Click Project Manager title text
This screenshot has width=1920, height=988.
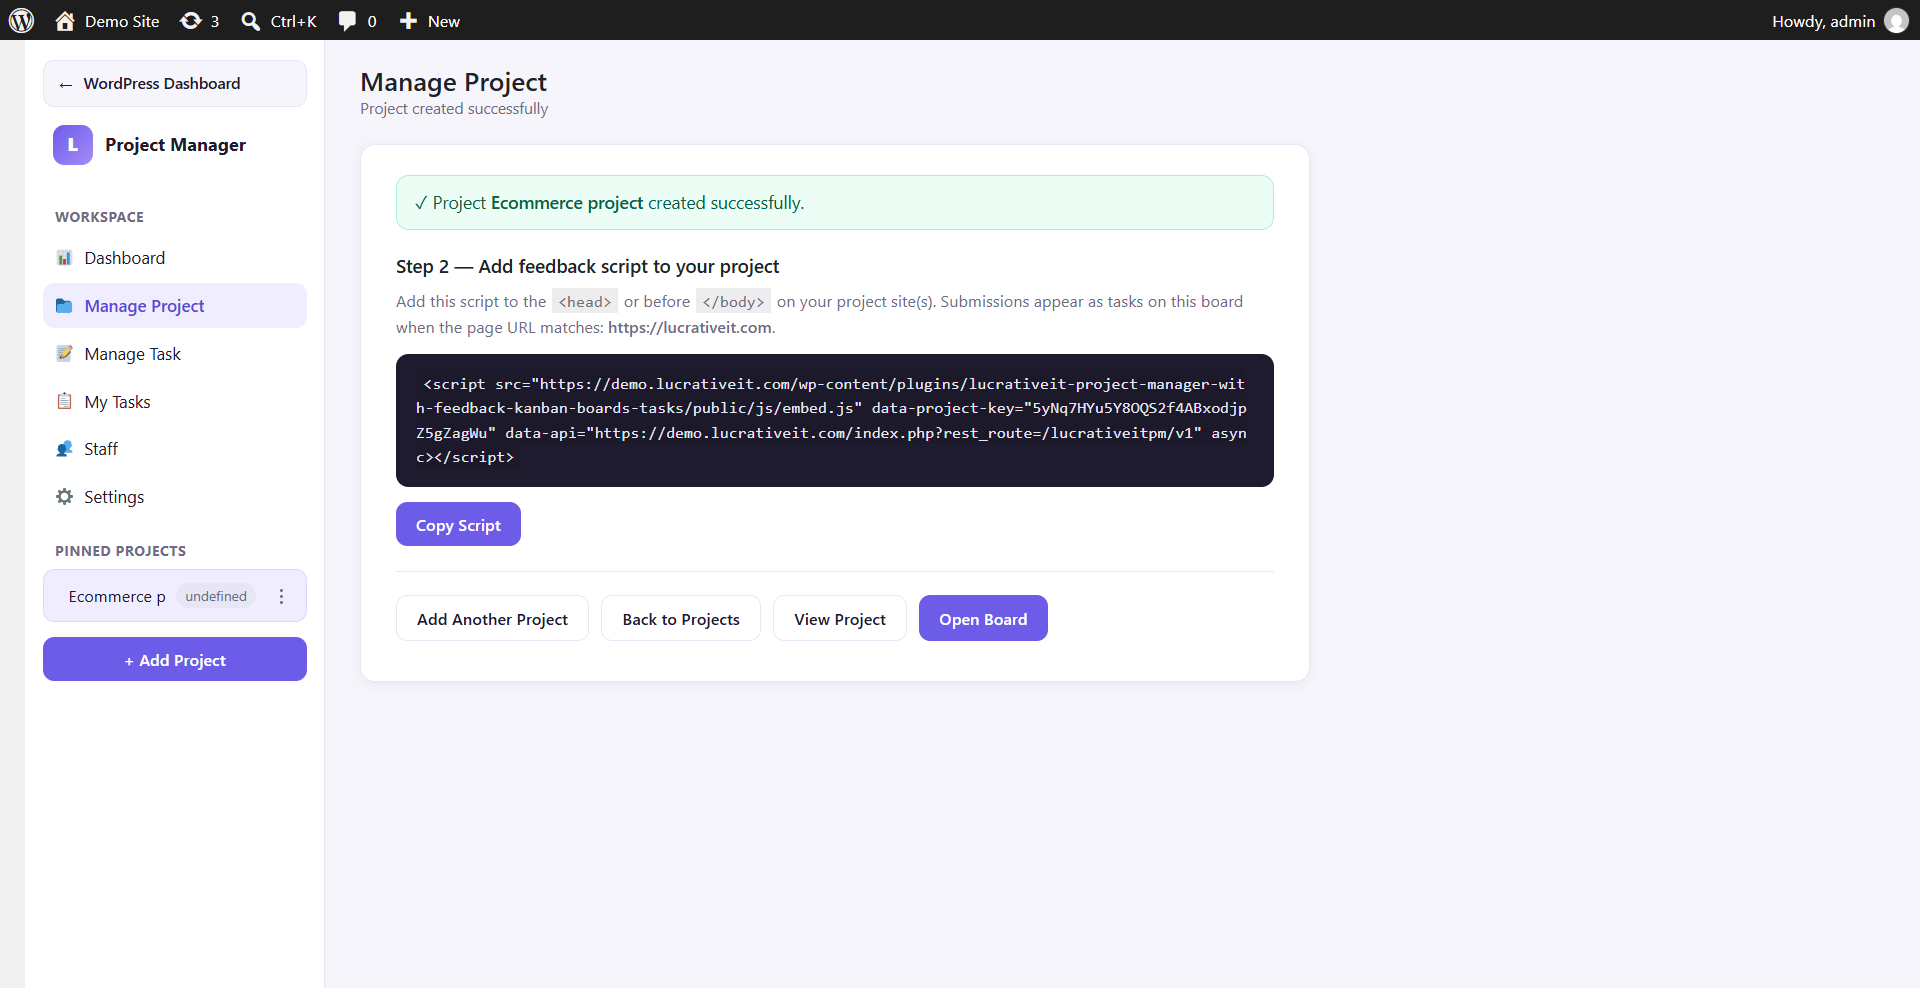(175, 145)
